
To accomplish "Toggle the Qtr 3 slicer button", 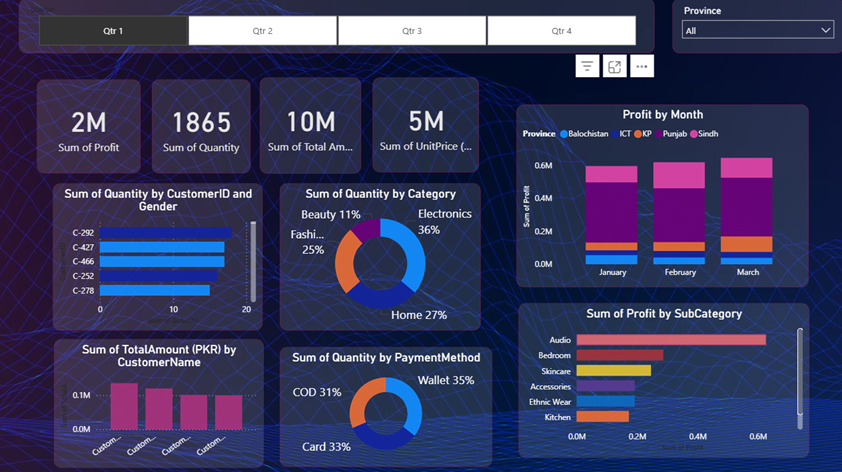I will click(x=412, y=31).
